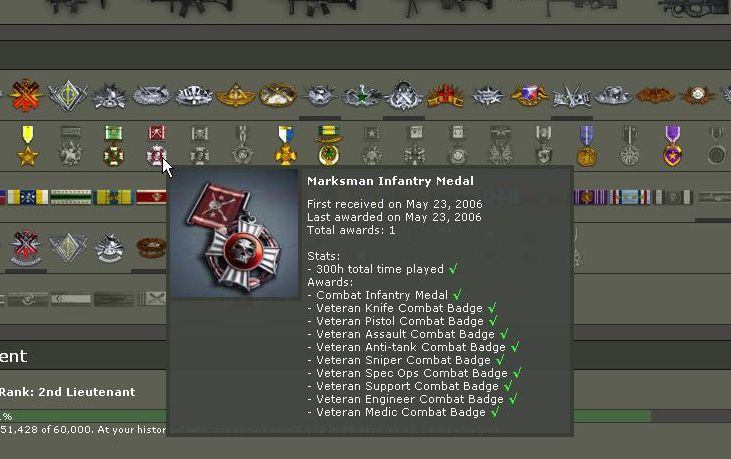Screen dimensions: 731x459
Task: Select the gold oval crossed-rifles badge
Action: [x=278, y=96]
